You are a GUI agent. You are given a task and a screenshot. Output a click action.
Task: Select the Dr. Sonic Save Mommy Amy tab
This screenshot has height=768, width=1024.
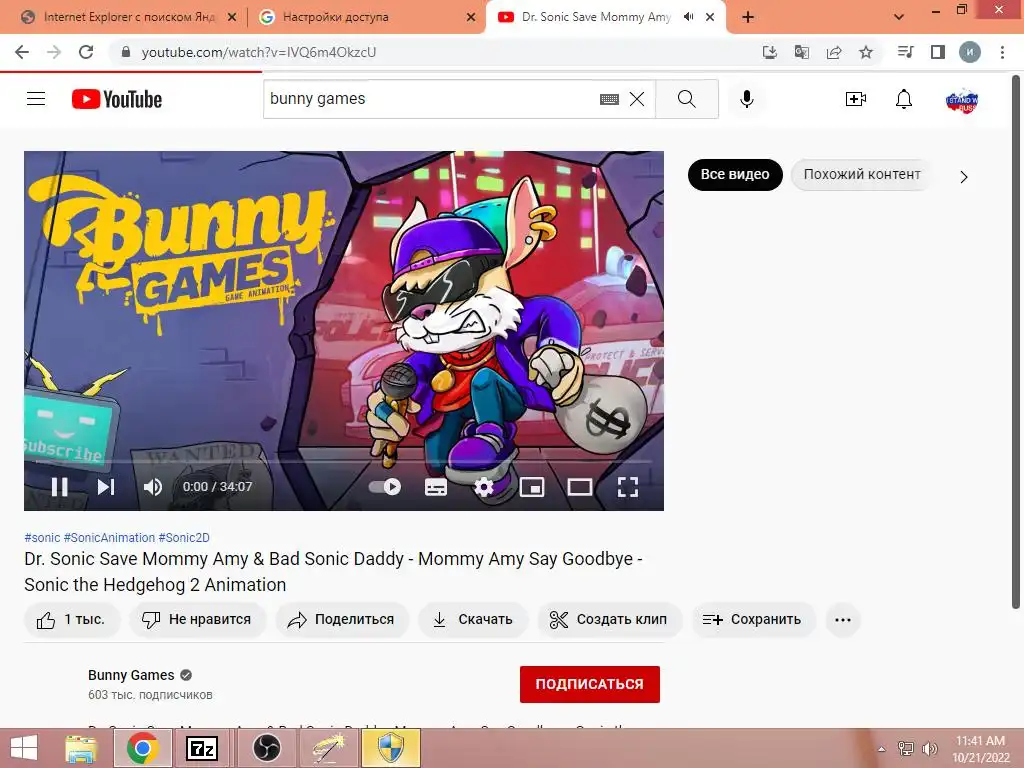(596, 17)
